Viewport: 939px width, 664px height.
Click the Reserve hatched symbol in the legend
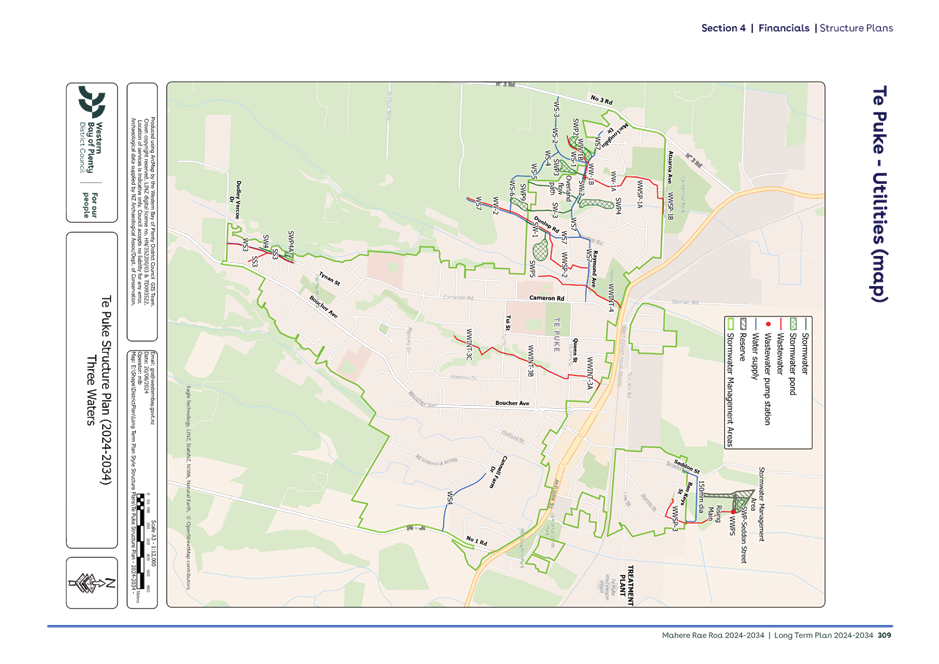[x=744, y=324]
